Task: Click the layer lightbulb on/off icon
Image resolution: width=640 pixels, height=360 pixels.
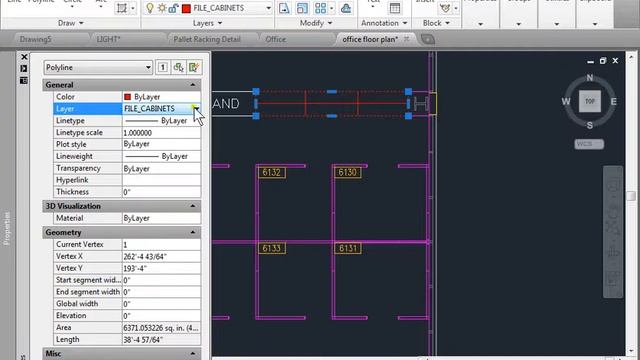Action: (x=150, y=8)
